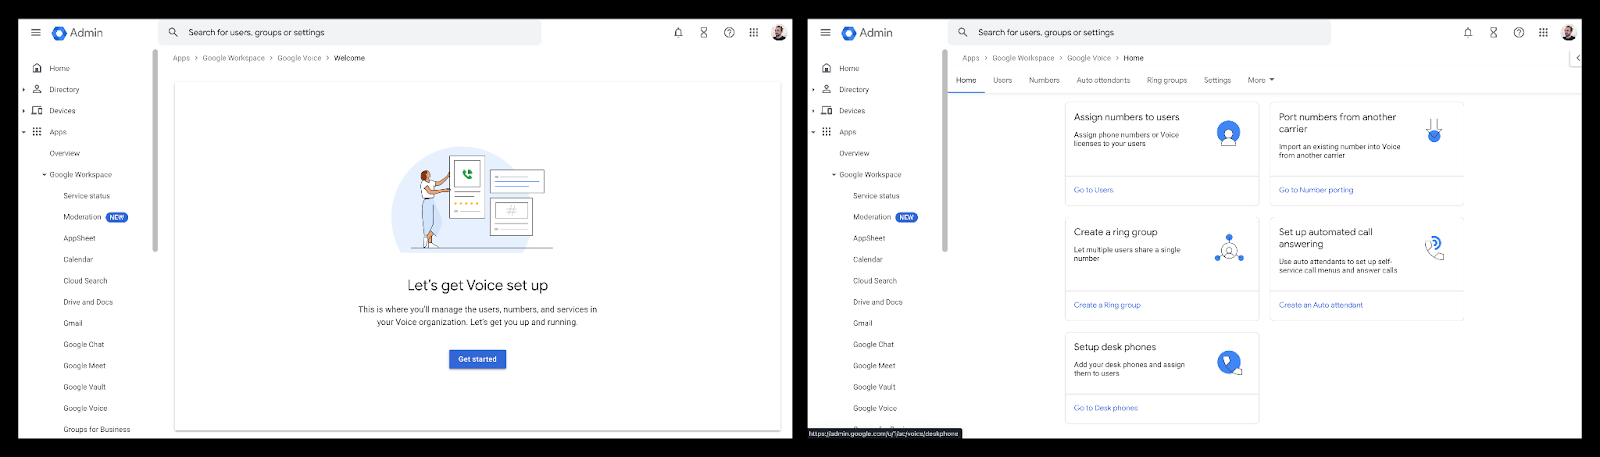Open Overview in left window sidebar
Image resolution: width=1600 pixels, height=457 pixels.
point(64,154)
